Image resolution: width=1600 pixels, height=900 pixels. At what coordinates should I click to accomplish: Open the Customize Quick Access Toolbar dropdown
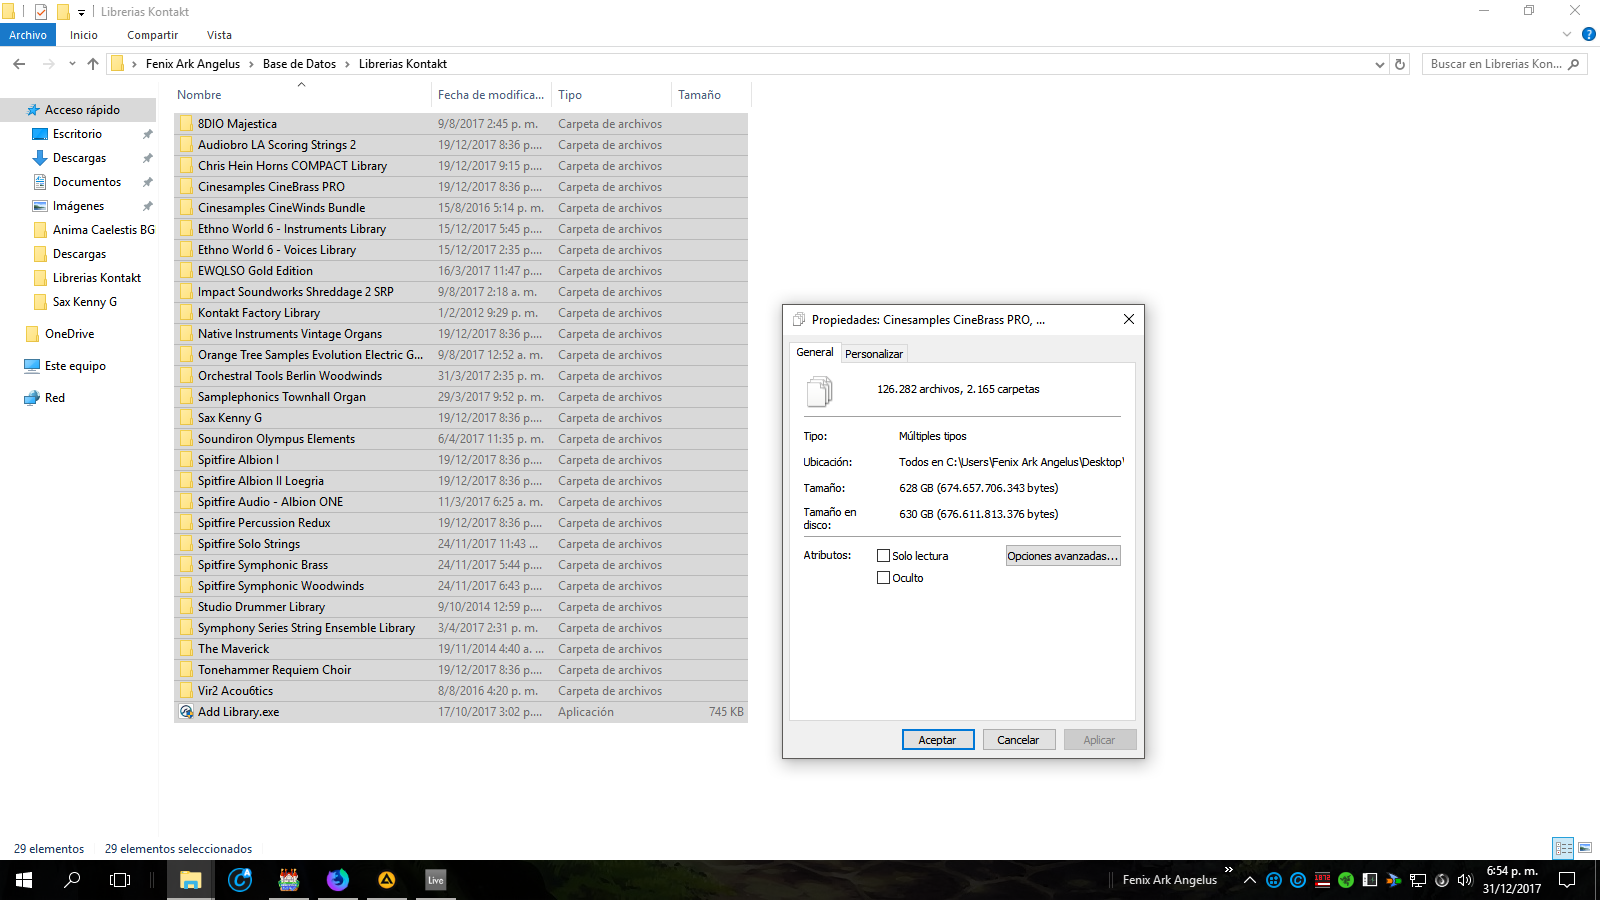click(x=82, y=12)
